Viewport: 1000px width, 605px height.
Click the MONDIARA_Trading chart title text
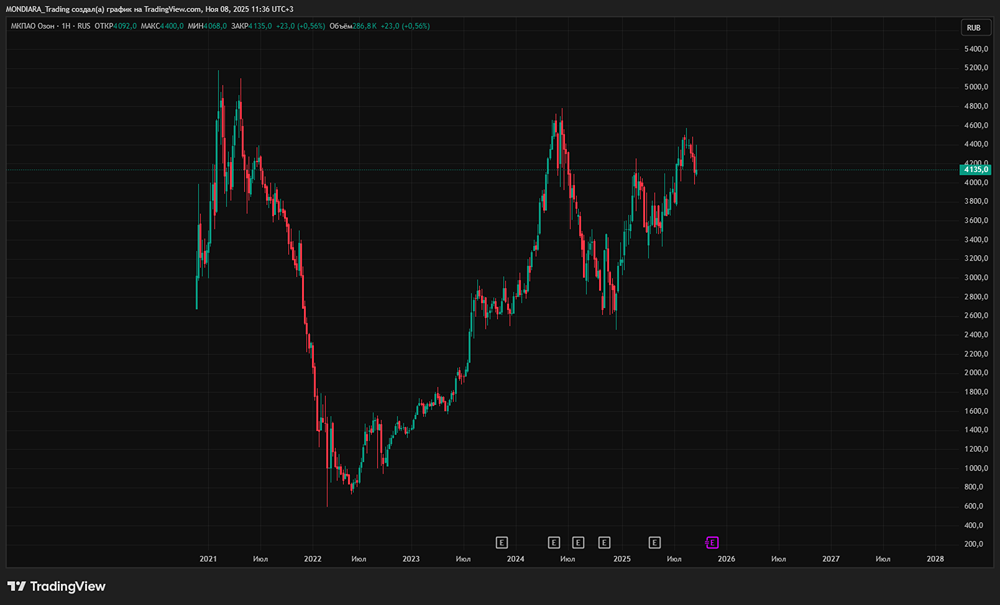(x=39, y=9)
